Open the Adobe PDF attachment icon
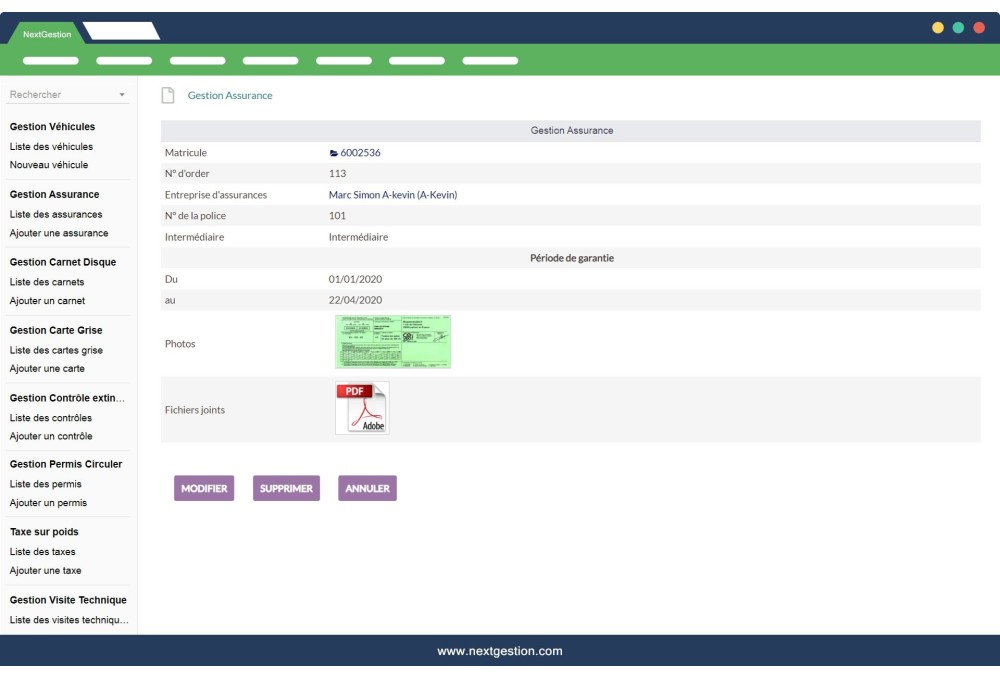The width and height of the screenshot is (1000, 679). tap(363, 406)
